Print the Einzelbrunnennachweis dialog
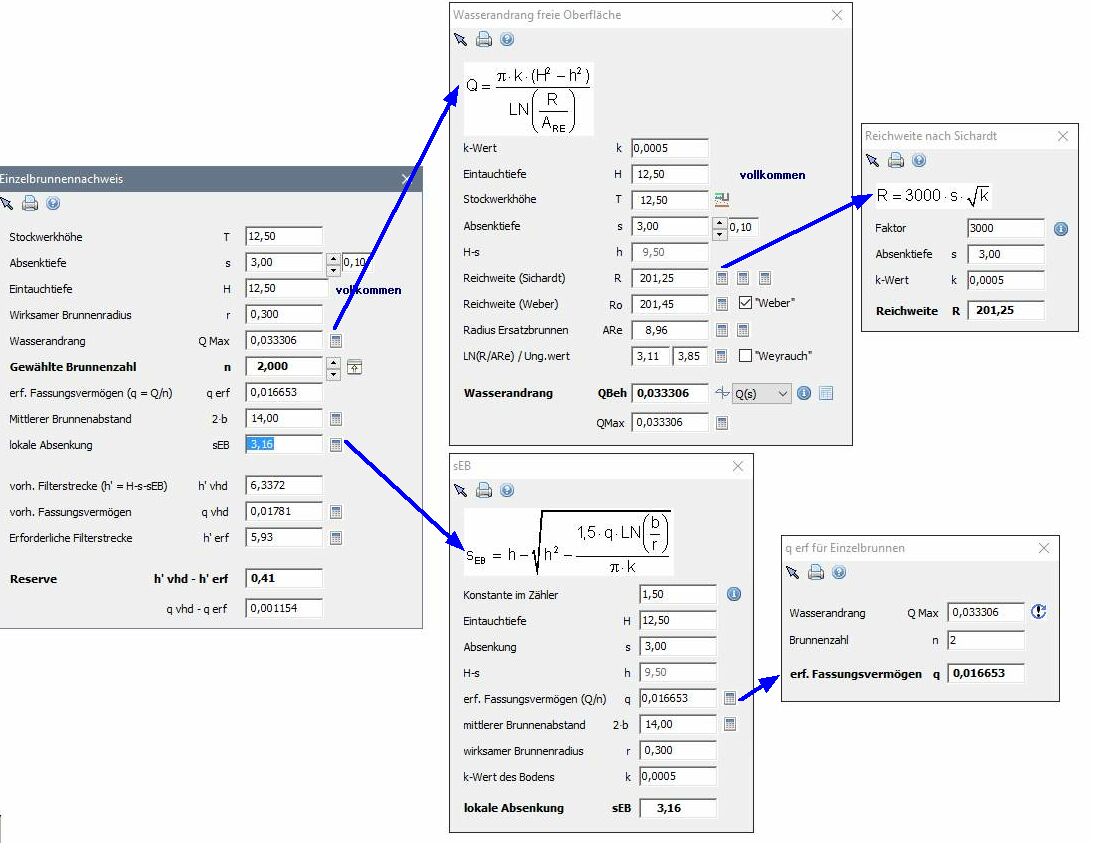 coord(30,203)
